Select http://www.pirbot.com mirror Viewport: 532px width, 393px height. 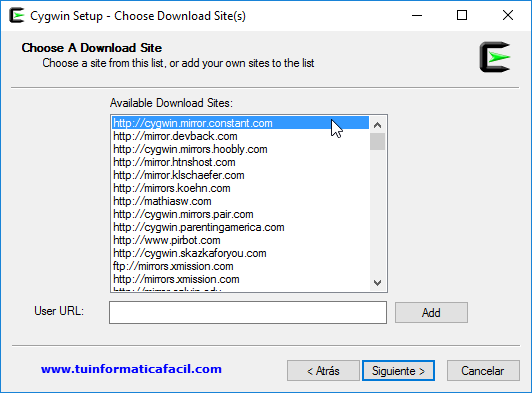240,240
